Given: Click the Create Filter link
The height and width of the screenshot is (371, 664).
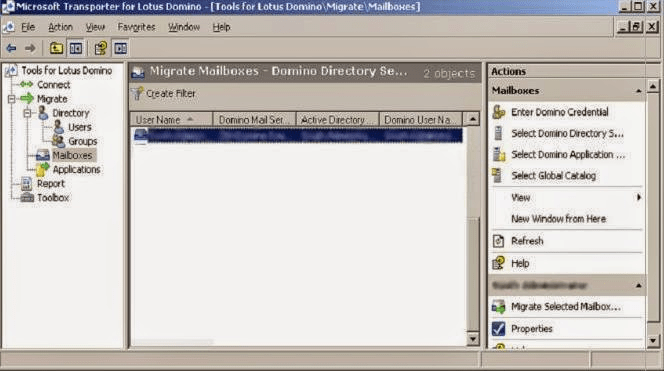Looking at the screenshot, I should point(171,94).
